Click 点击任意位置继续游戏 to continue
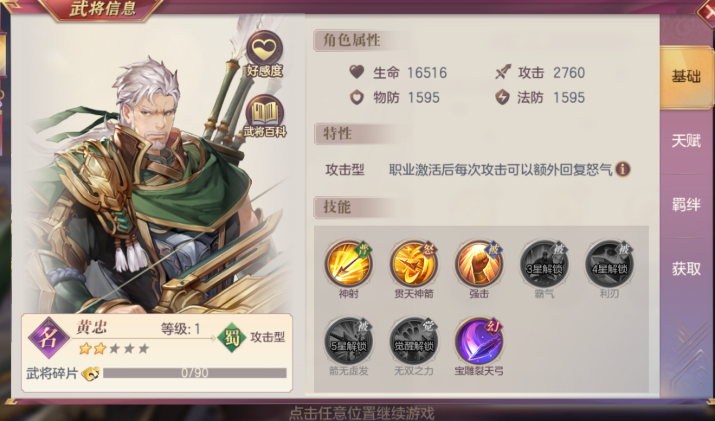The image size is (715, 421). click(x=362, y=413)
